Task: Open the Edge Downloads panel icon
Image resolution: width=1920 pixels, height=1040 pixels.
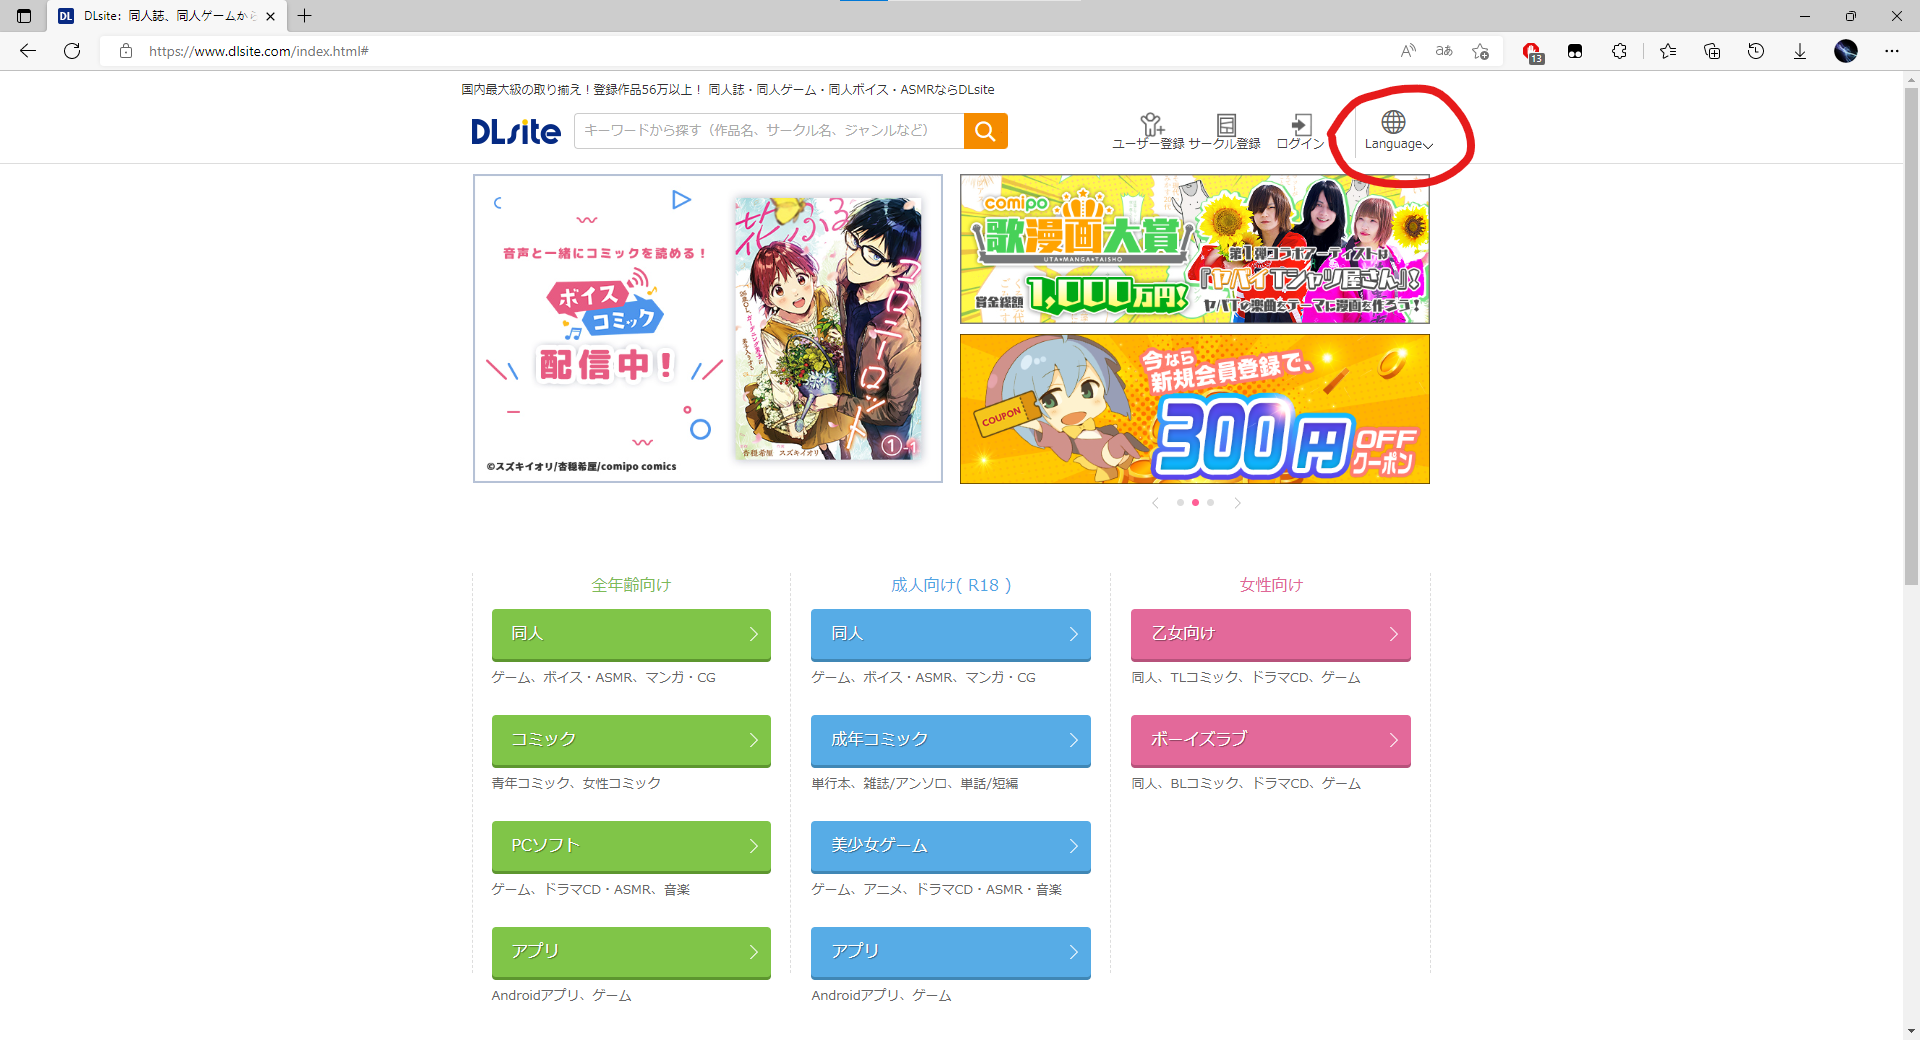Action: [1800, 51]
